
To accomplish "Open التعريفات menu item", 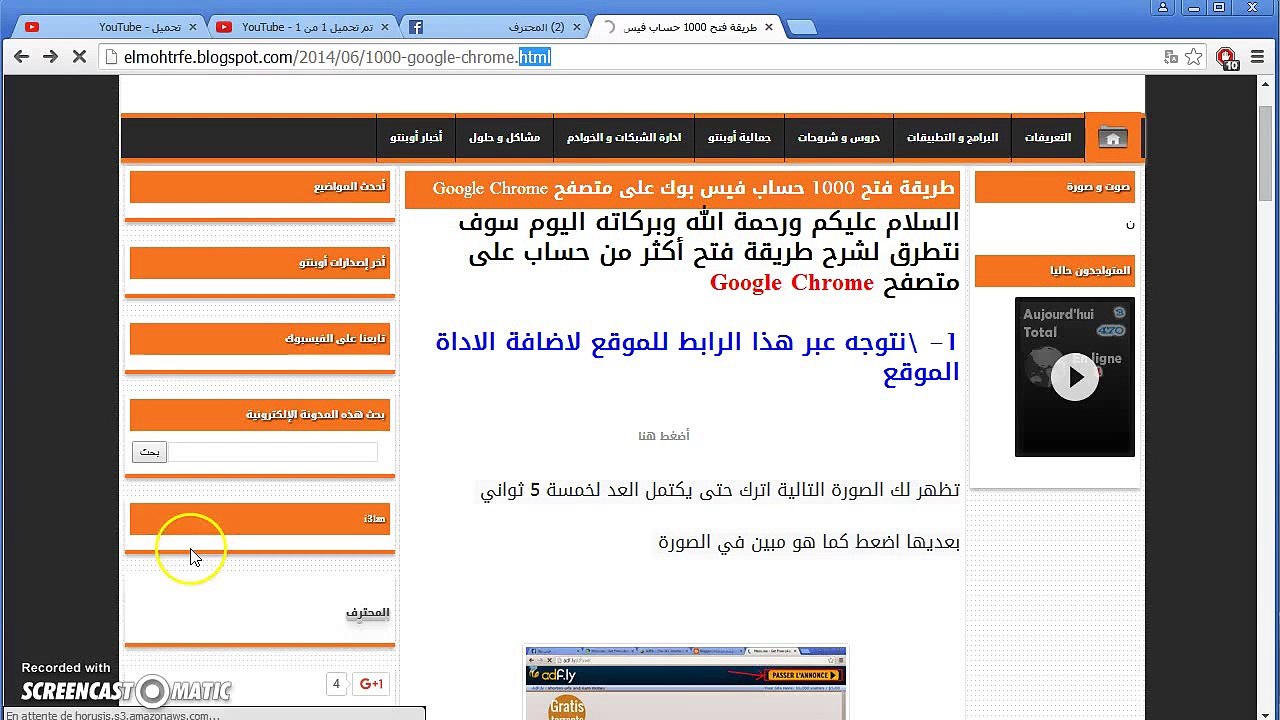I will [x=1047, y=138].
